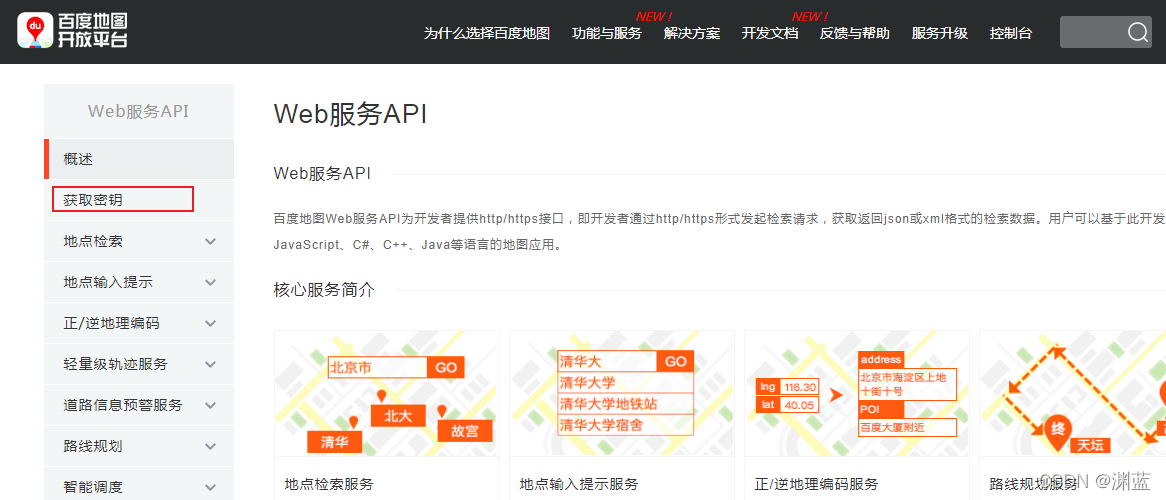Image resolution: width=1166 pixels, height=500 pixels.
Task: Open 解决方案 menu
Action: [x=692, y=33]
